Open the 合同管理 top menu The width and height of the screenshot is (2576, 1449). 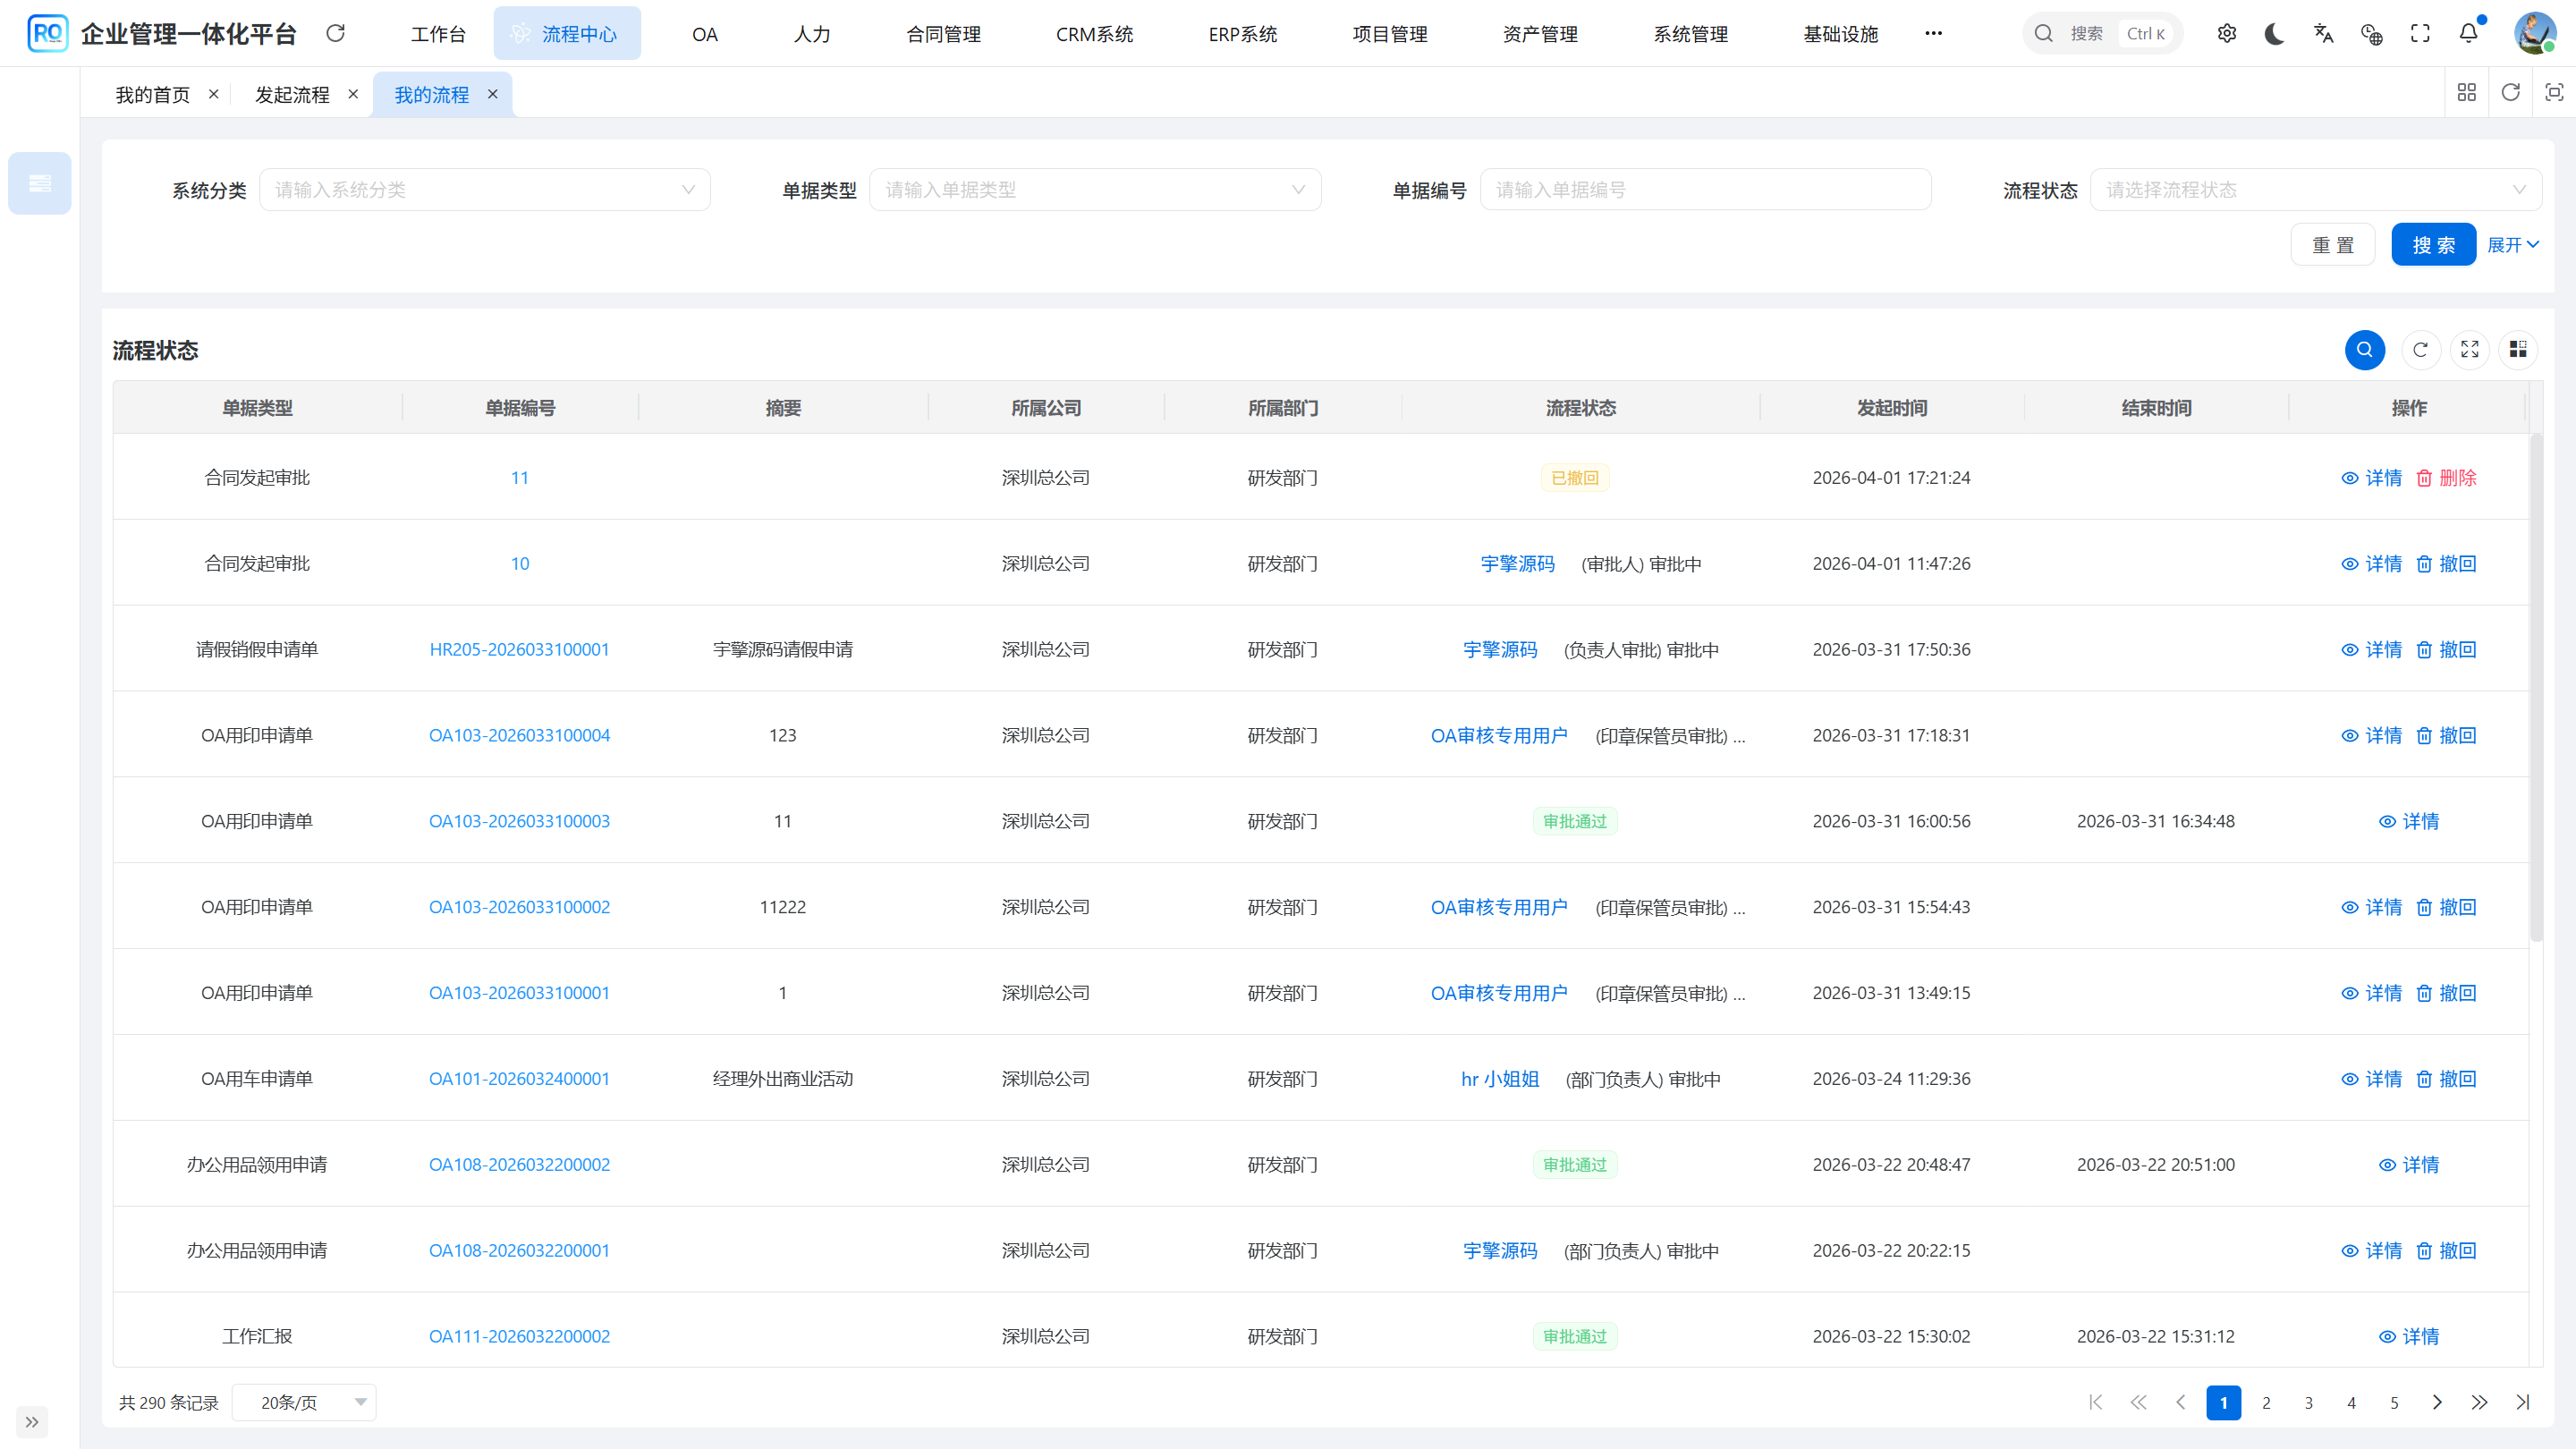(x=943, y=34)
